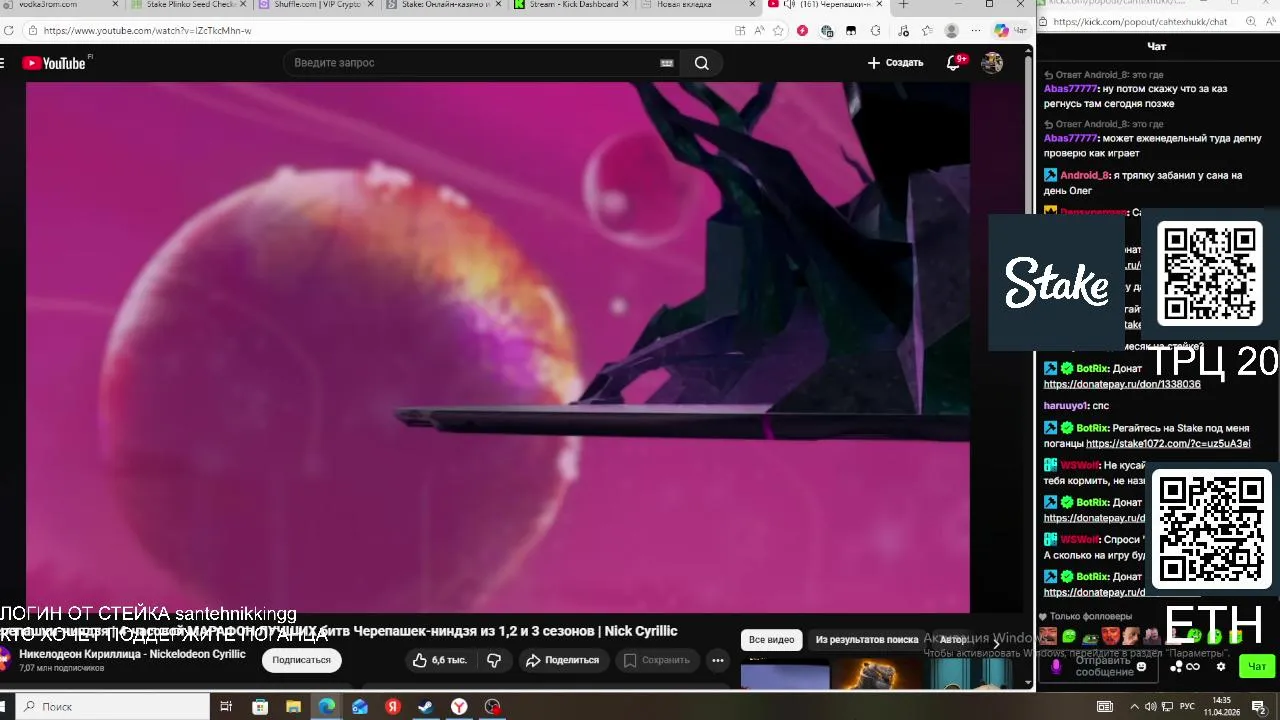Screen dimensions: 1280x720
Task: Open Task View on taskbar
Action: click(x=226, y=707)
